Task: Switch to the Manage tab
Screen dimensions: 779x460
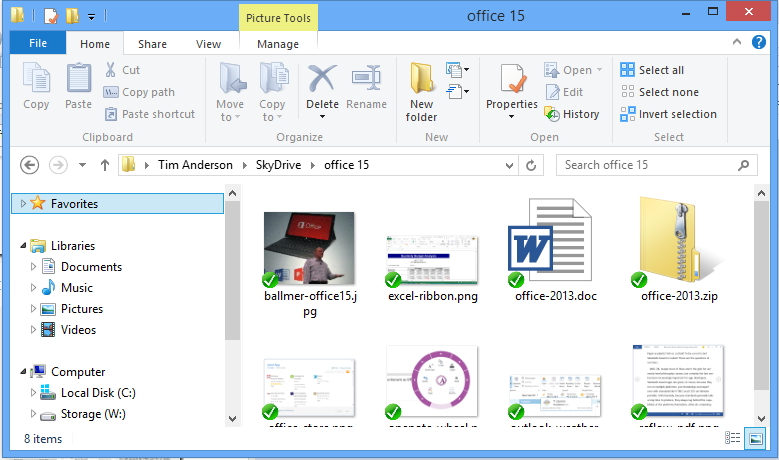Action: pyautogui.click(x=278, y=44)
